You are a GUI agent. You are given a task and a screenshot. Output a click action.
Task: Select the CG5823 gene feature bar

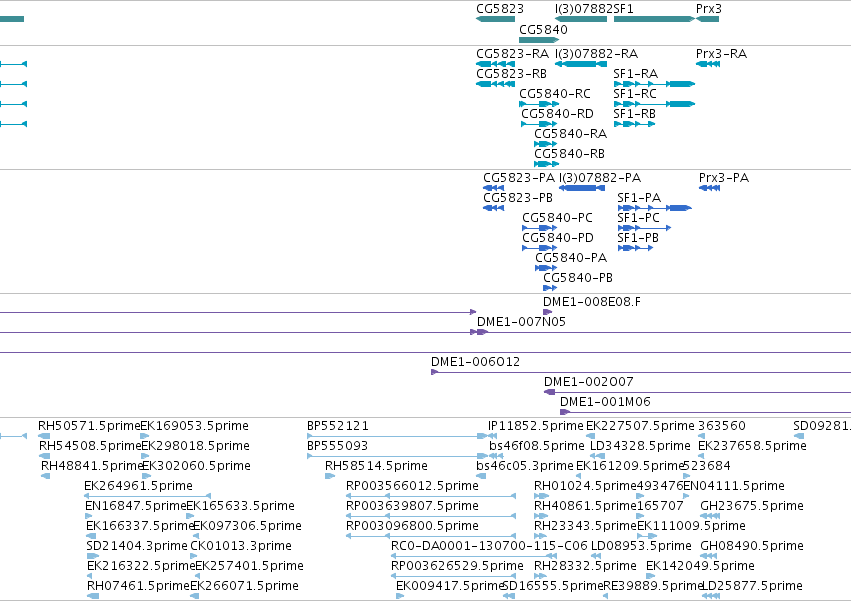pyautogui.click(x=496, y=19)
